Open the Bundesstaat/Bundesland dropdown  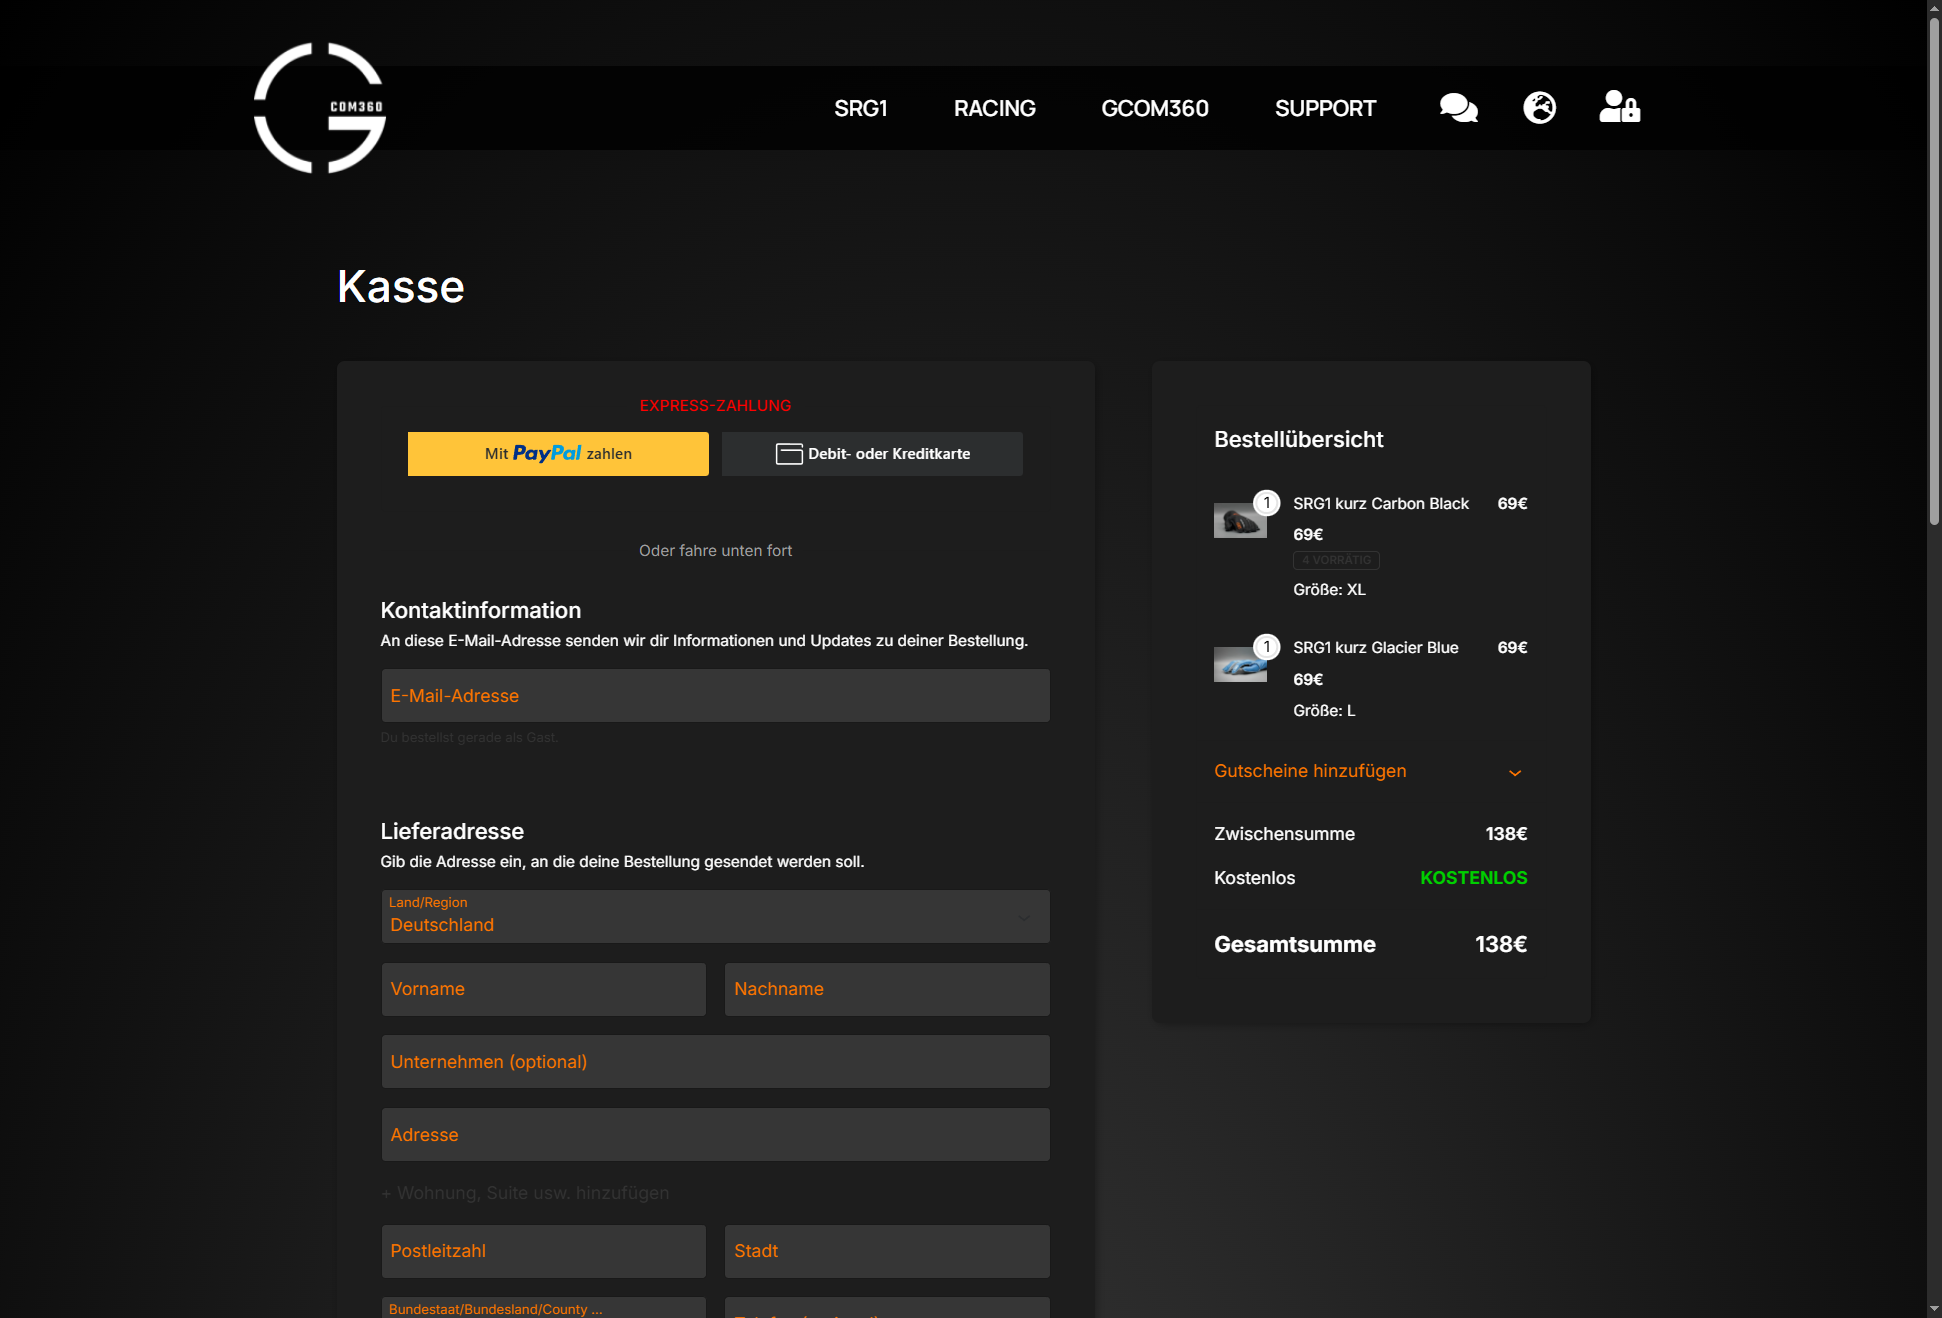tap(543, 1308)
